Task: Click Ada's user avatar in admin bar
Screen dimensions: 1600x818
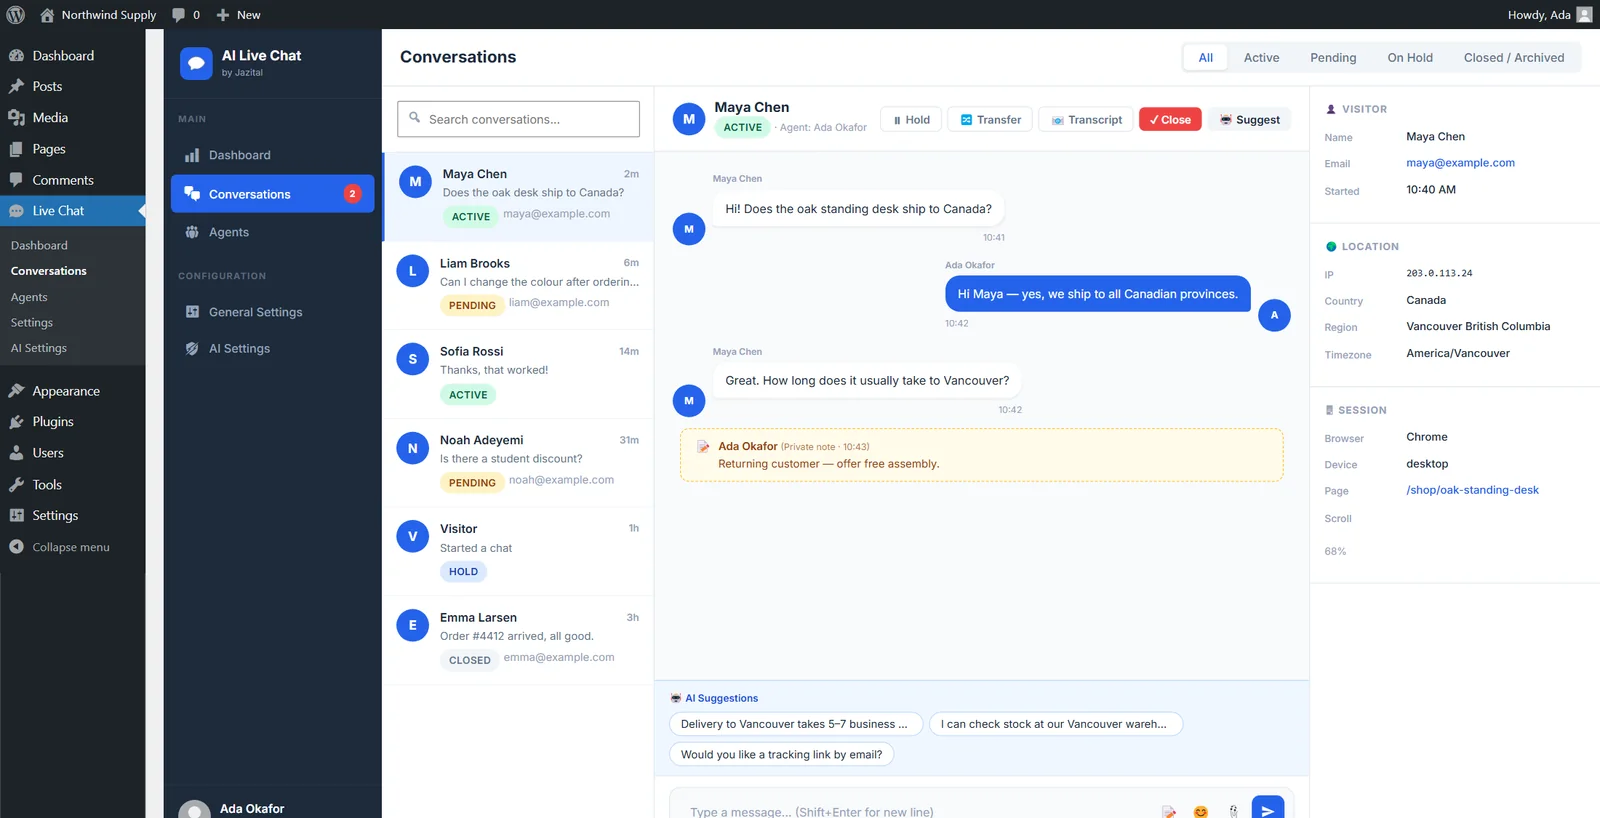Action: pyautogui.click(x=1584, y=15)
